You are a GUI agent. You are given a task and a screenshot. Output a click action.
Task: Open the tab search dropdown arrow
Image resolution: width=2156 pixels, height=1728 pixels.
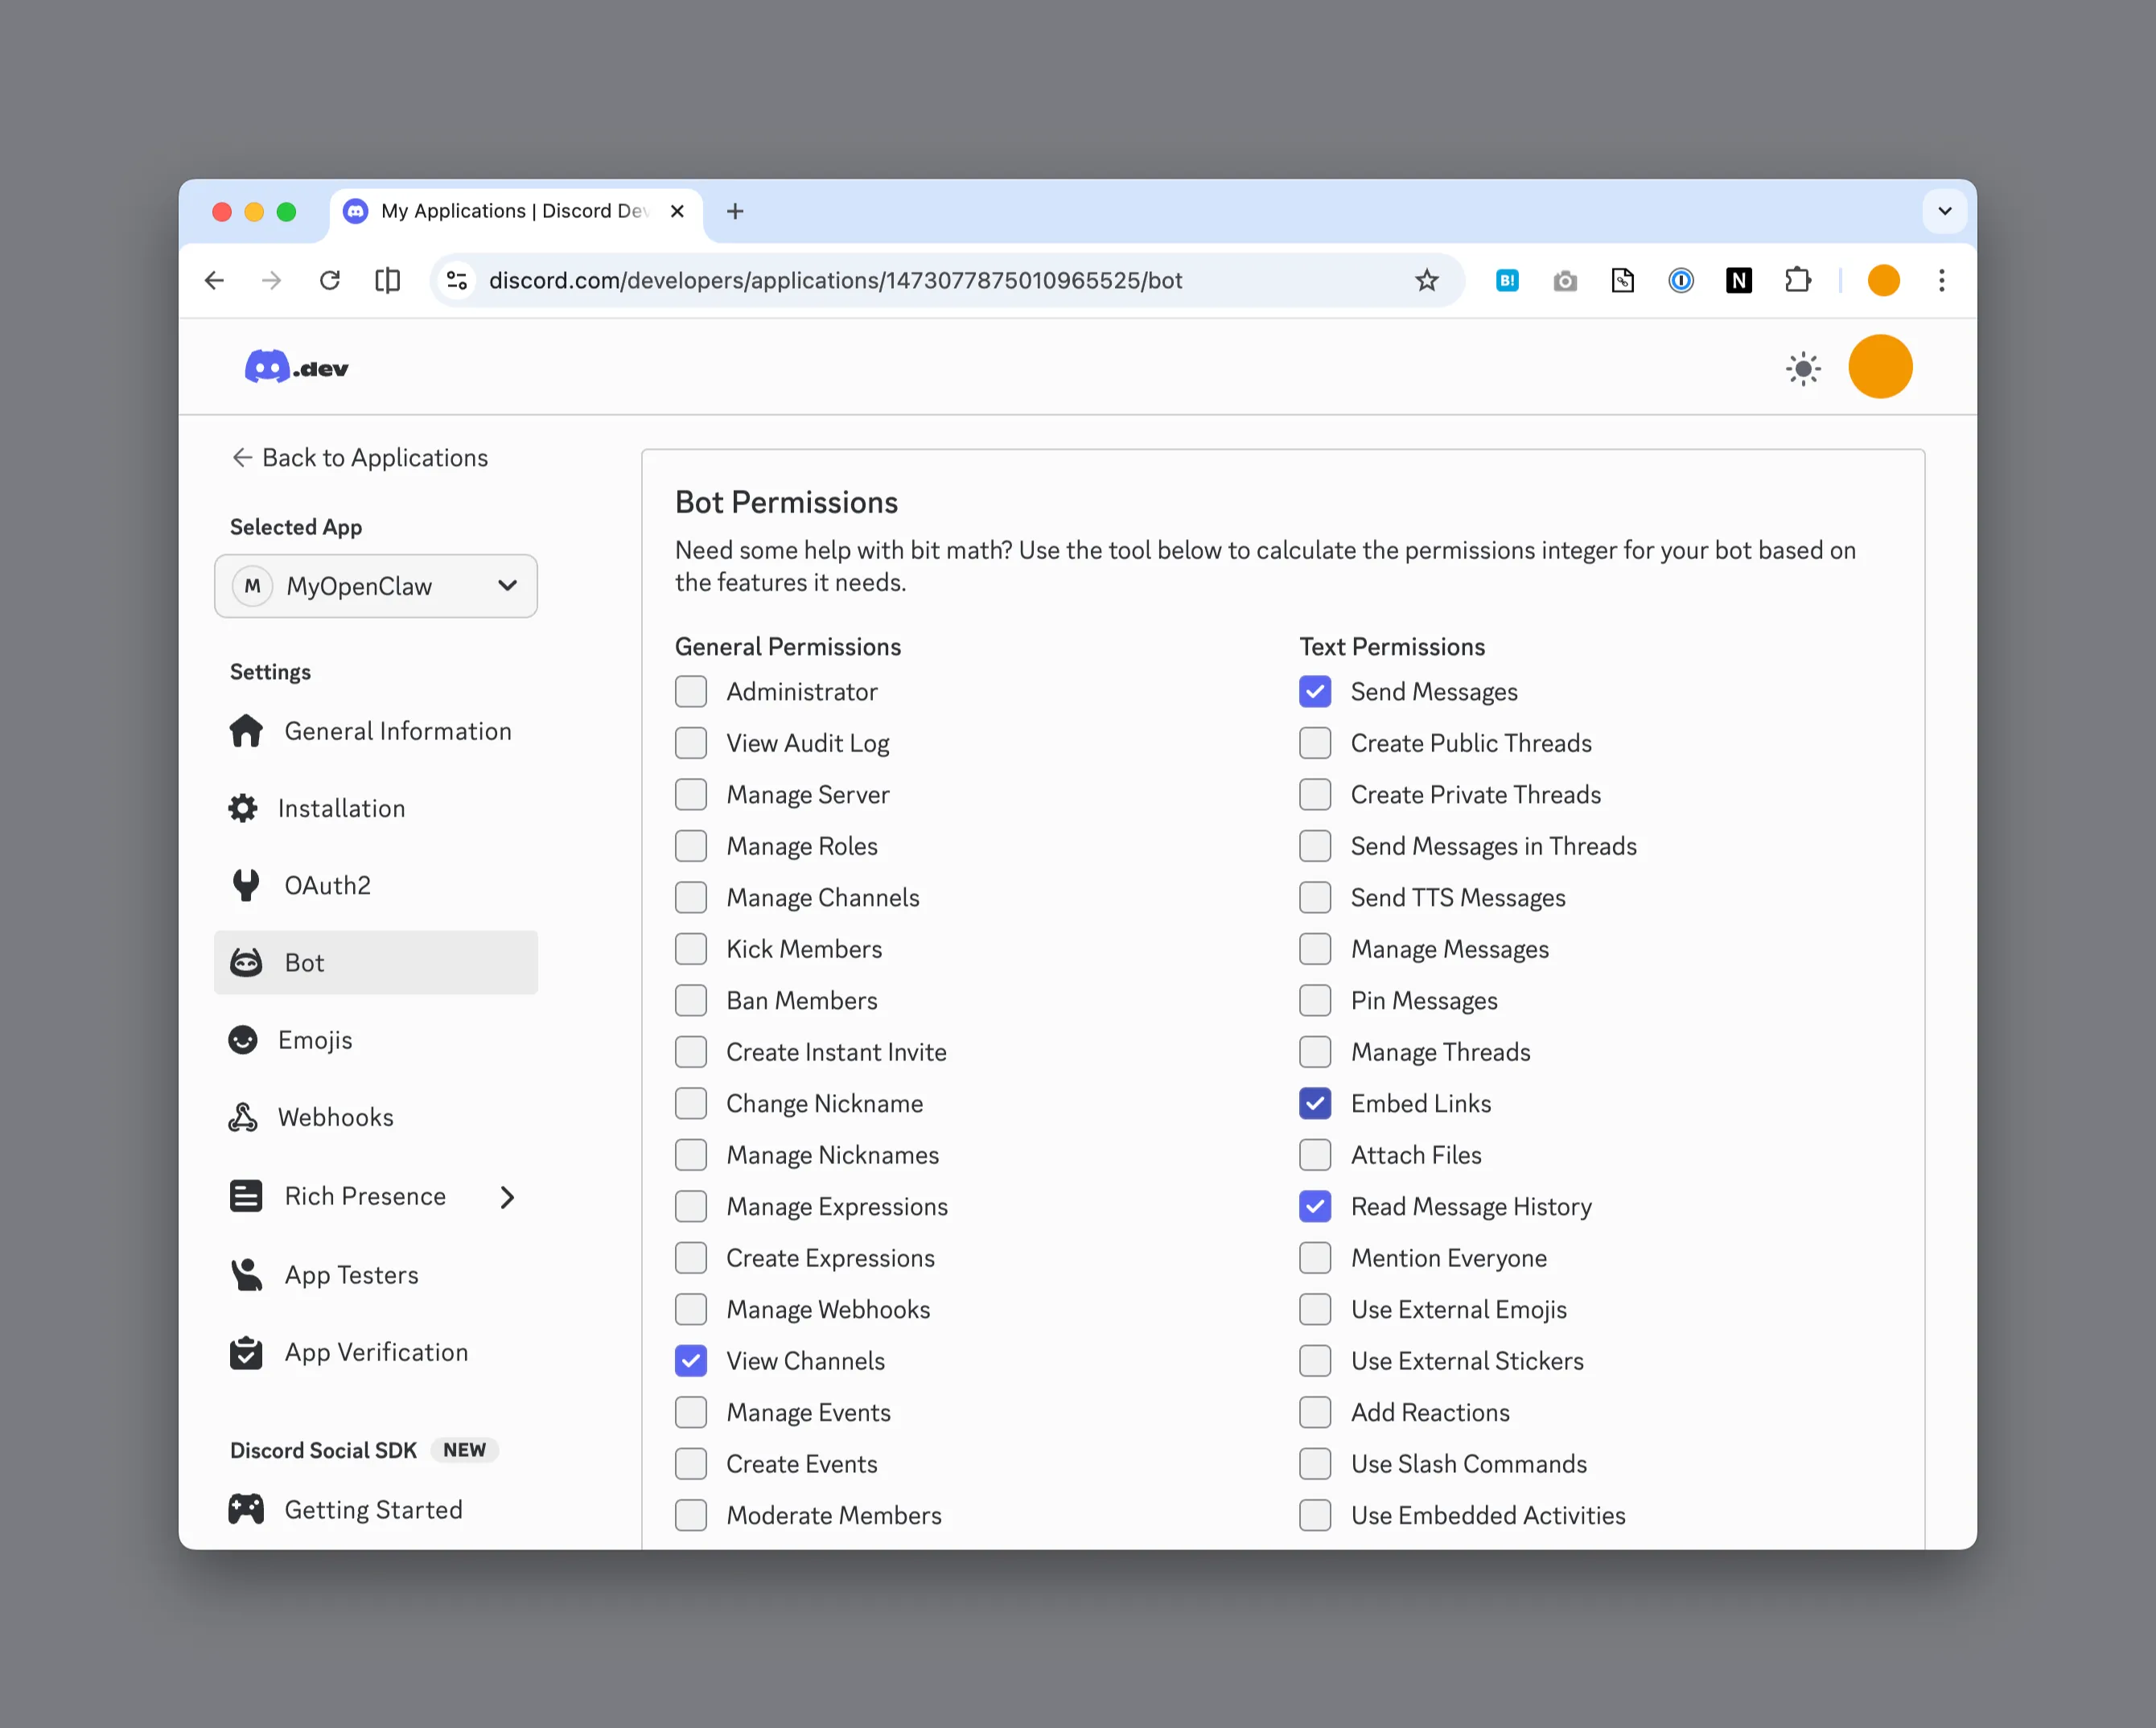coord(1944,211)
